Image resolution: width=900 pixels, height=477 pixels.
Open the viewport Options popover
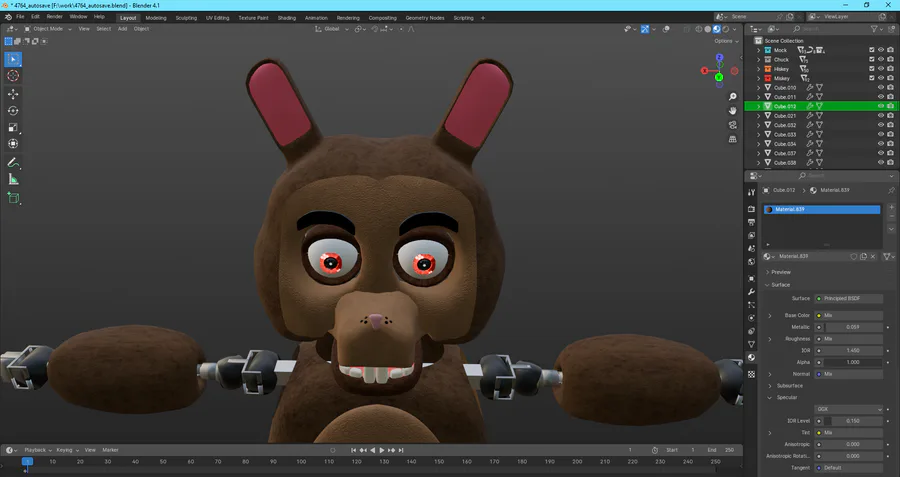click(726, 41)
